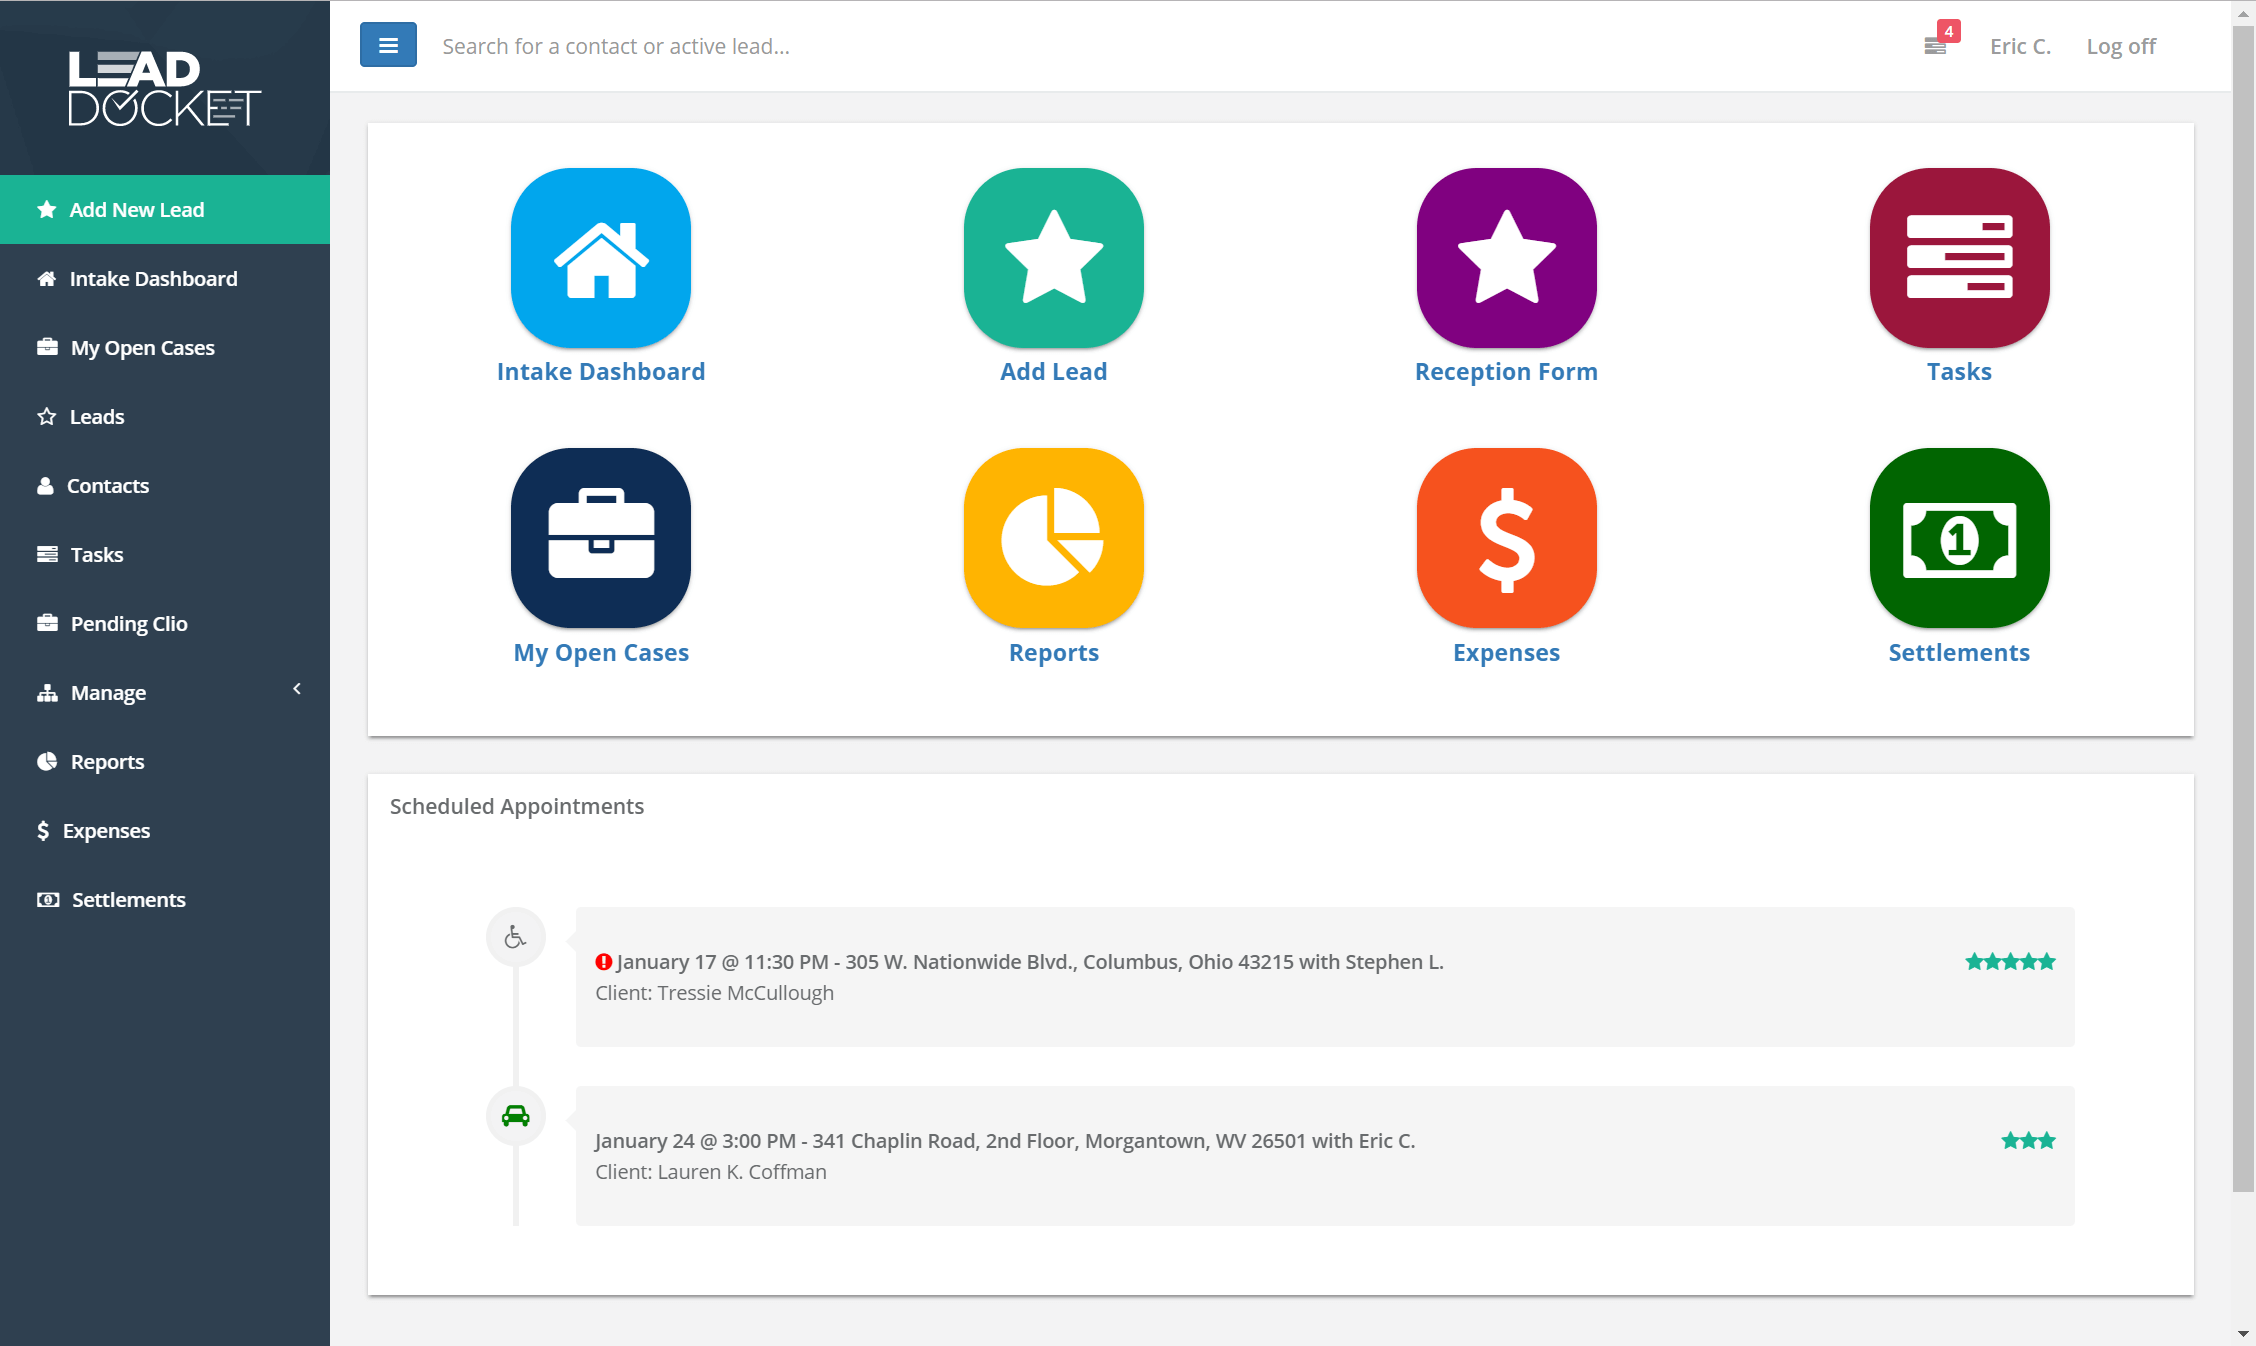Click the wheelchair icon for the January 17 appointment
Image resolution: width=2256 pixels, height=1346 pixels.
[515, 937]
